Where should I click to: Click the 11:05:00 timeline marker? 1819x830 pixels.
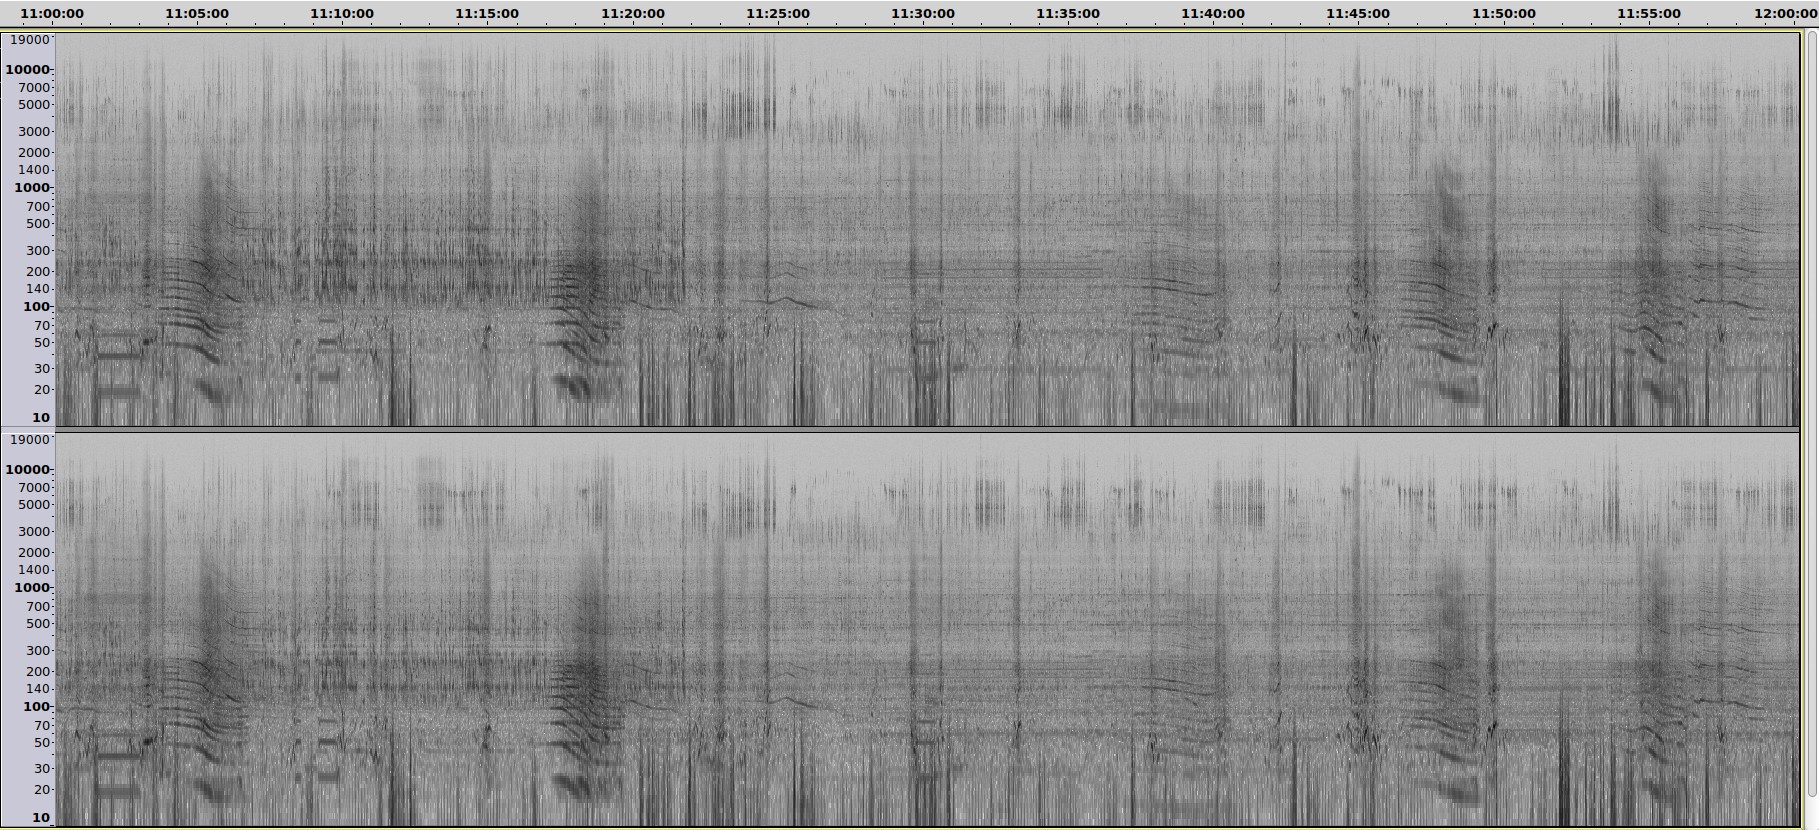[x=197, y=14]
